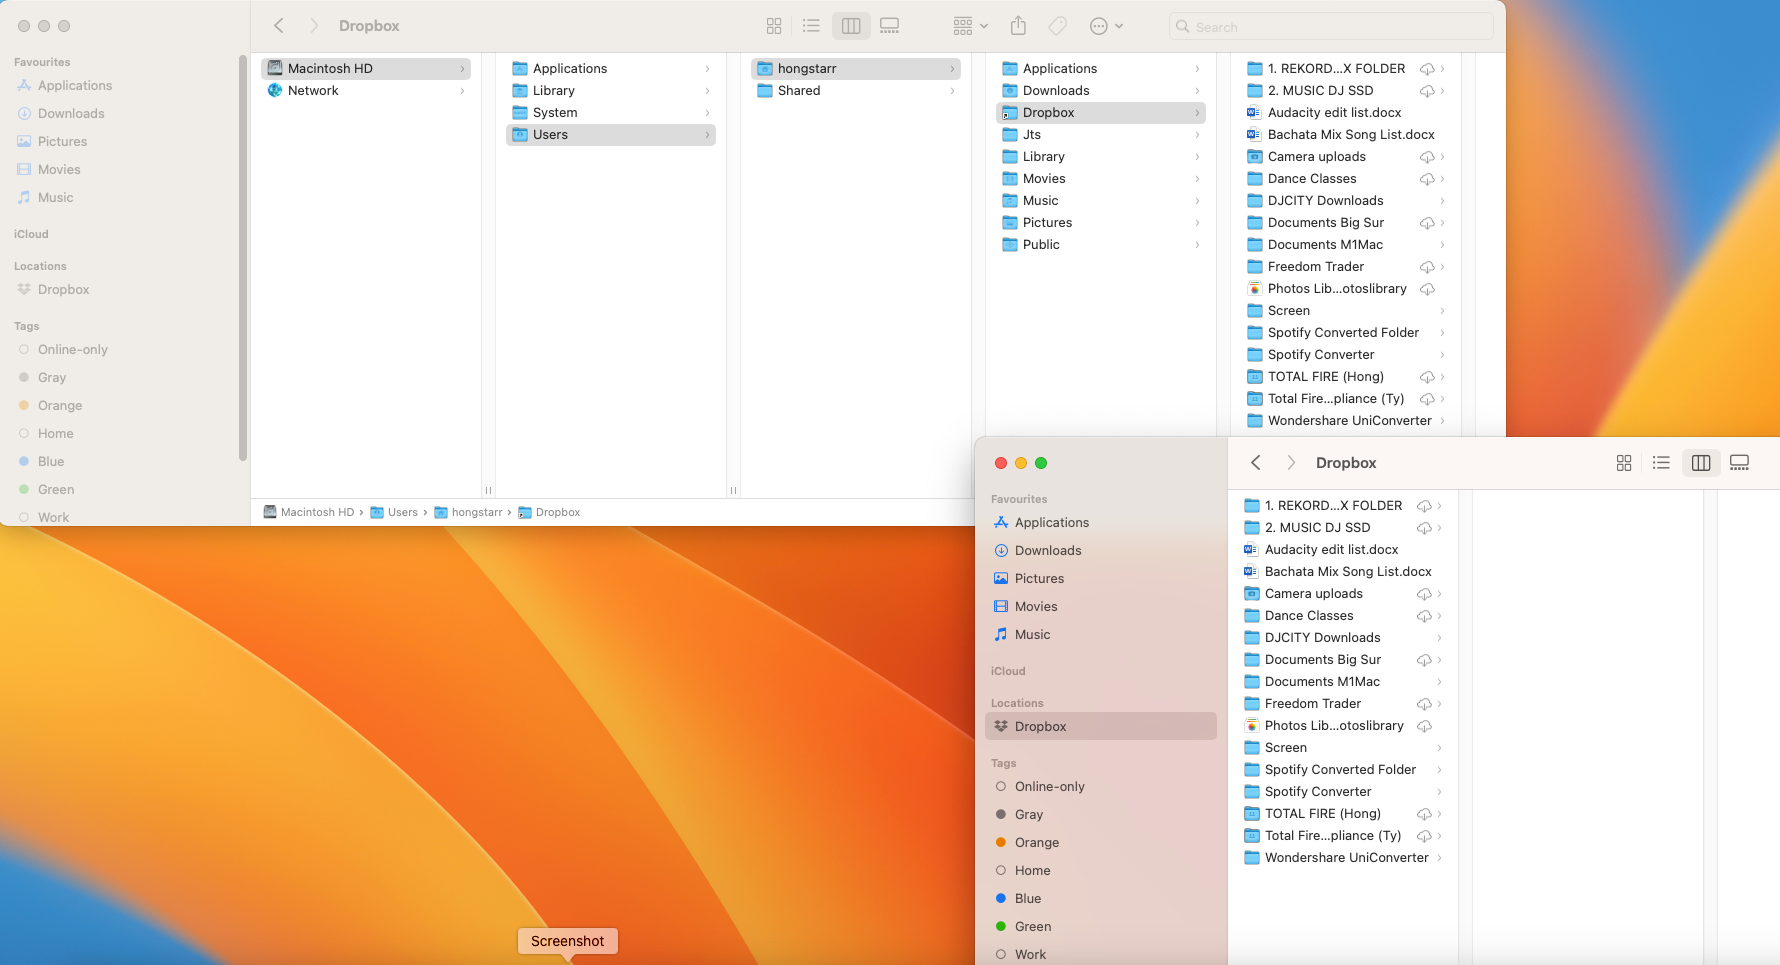Click Macintosh HD in back window path bar

coord(309,512)
